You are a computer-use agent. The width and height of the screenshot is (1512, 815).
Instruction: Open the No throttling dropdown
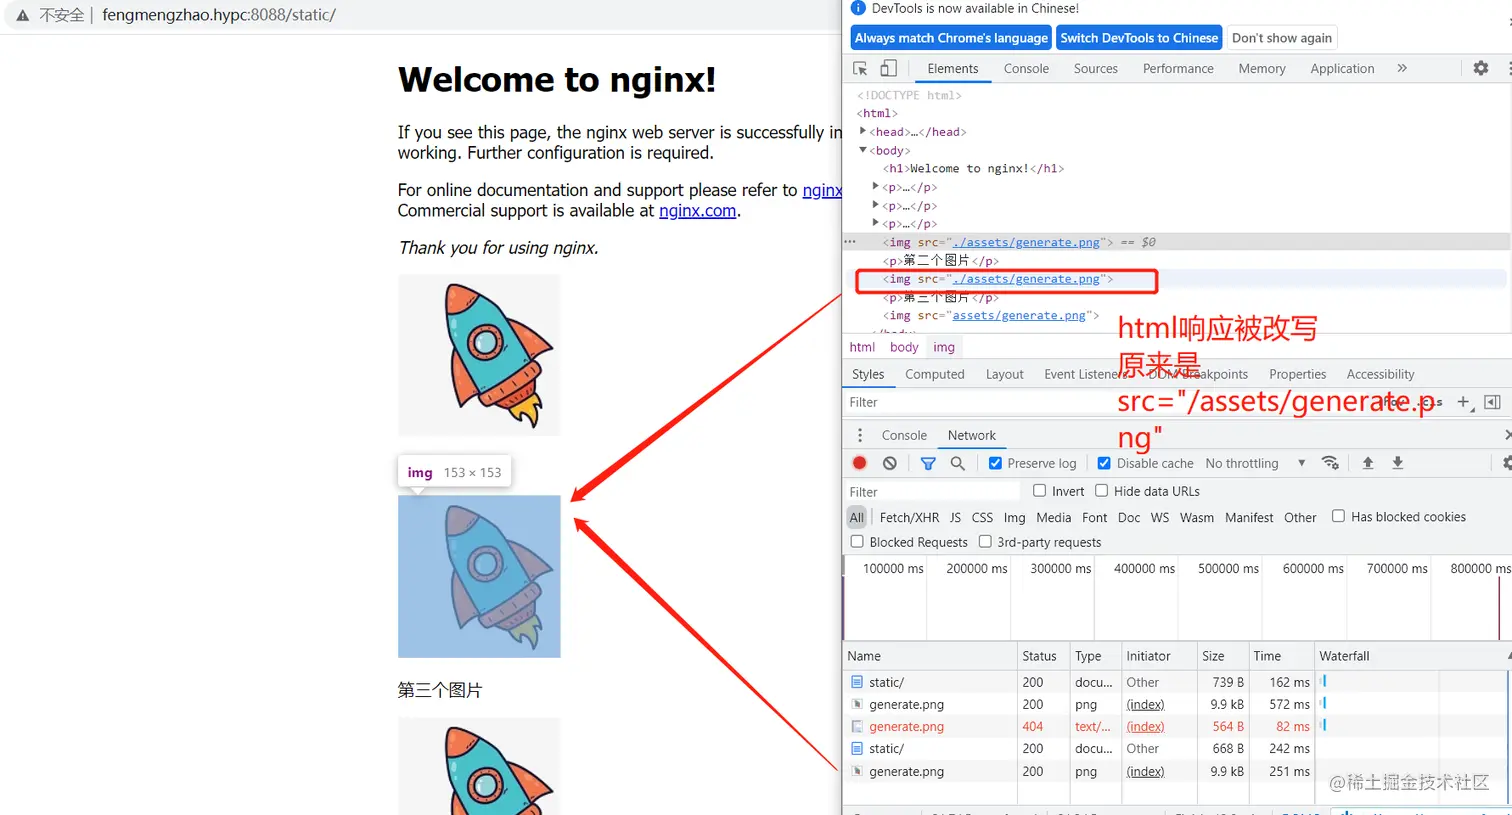[1255, 463]
